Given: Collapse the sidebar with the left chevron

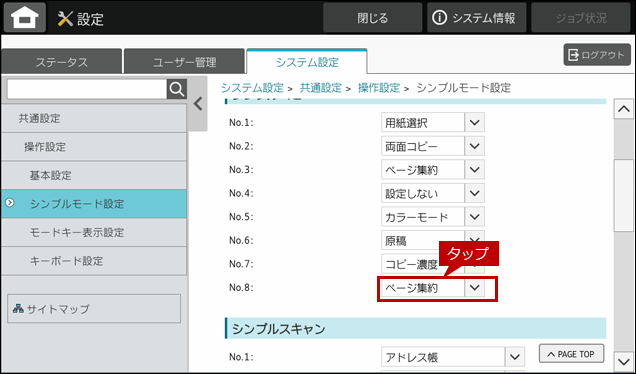Looking at the screenshot, I should pos(198,104).
